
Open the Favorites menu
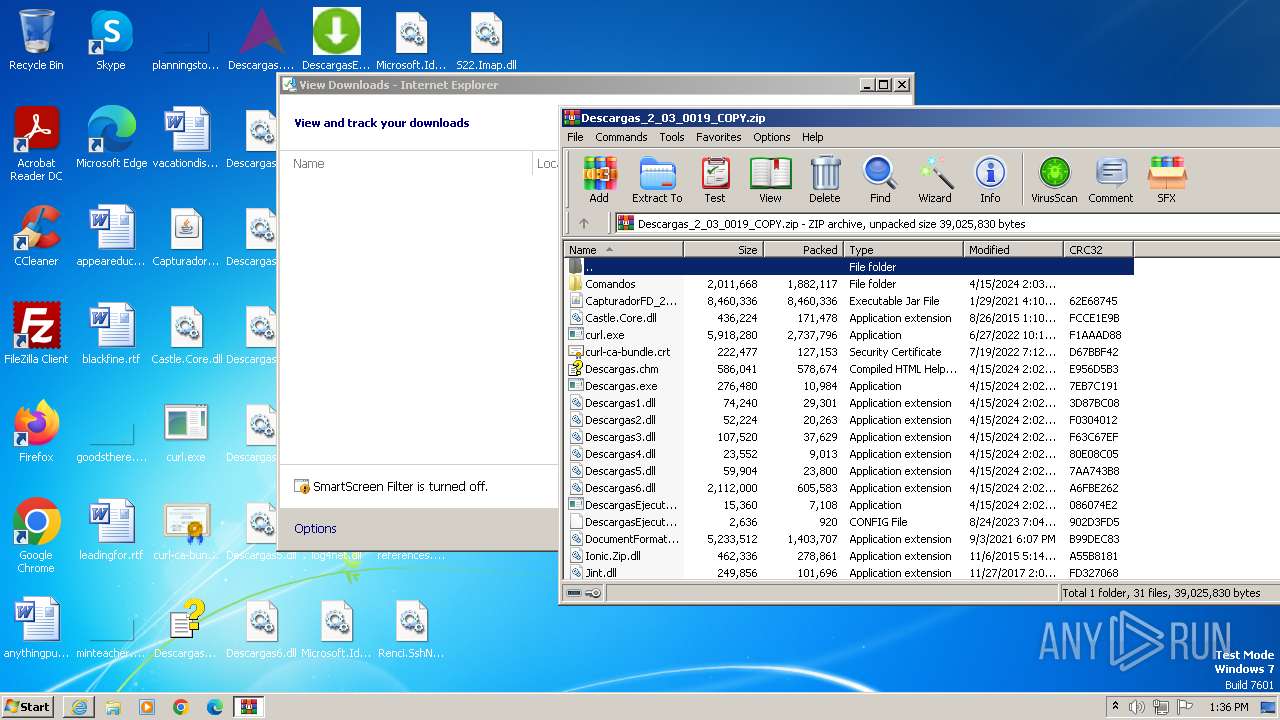(719, 137)
